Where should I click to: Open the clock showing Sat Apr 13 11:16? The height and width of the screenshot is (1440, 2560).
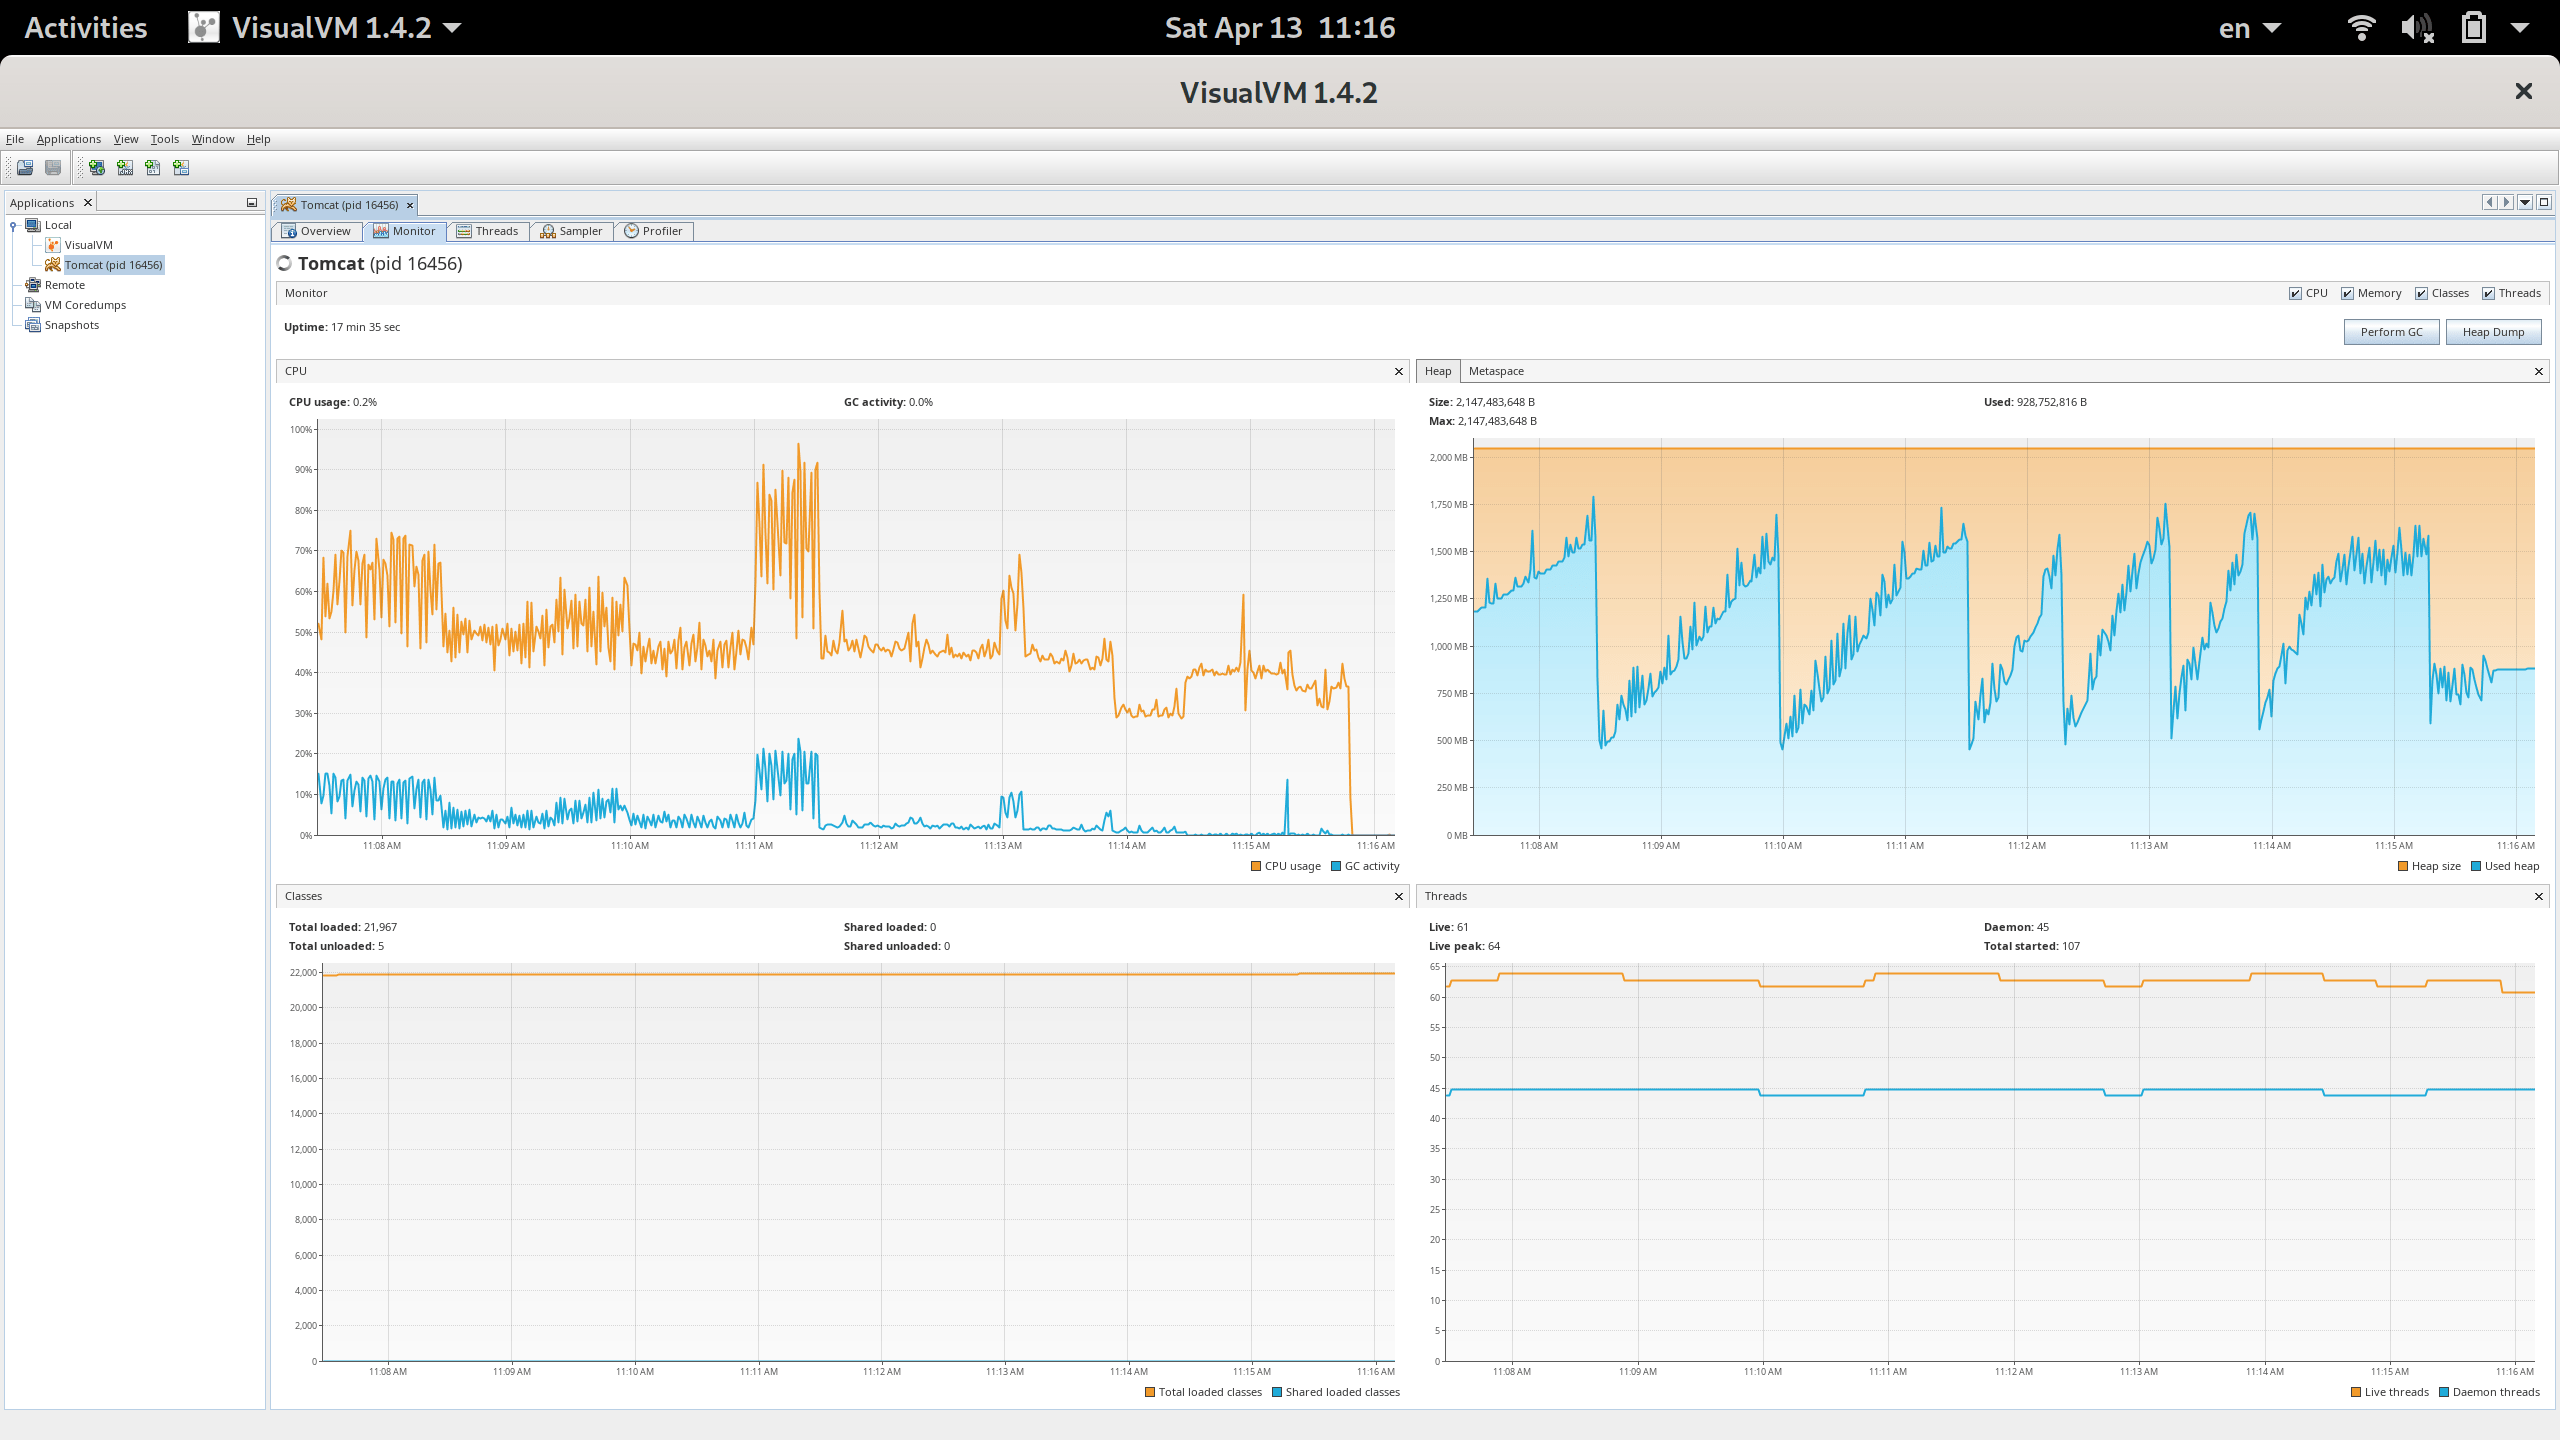coord(1280,27)
